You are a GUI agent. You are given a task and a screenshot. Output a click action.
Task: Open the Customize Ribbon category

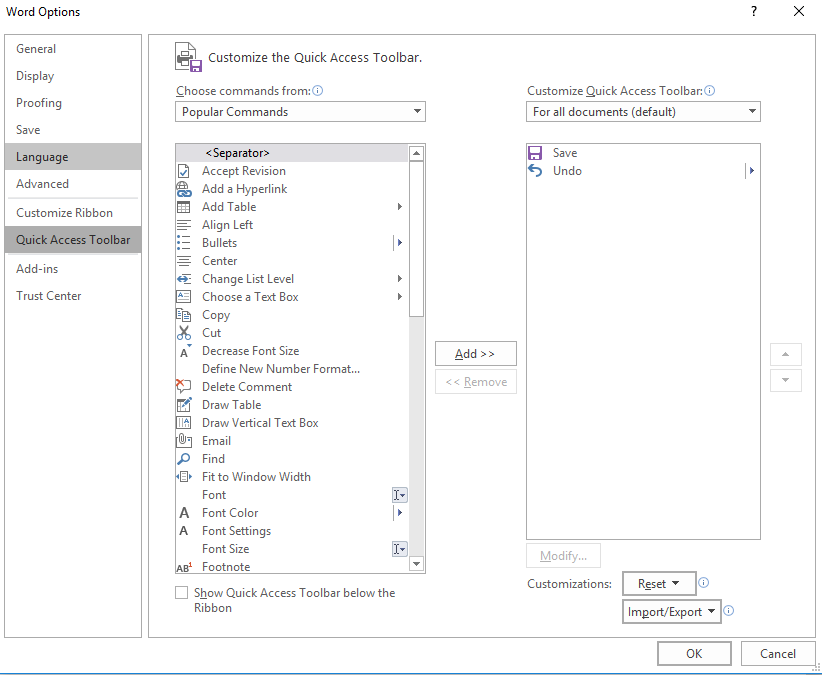click(x=73, y=213)
